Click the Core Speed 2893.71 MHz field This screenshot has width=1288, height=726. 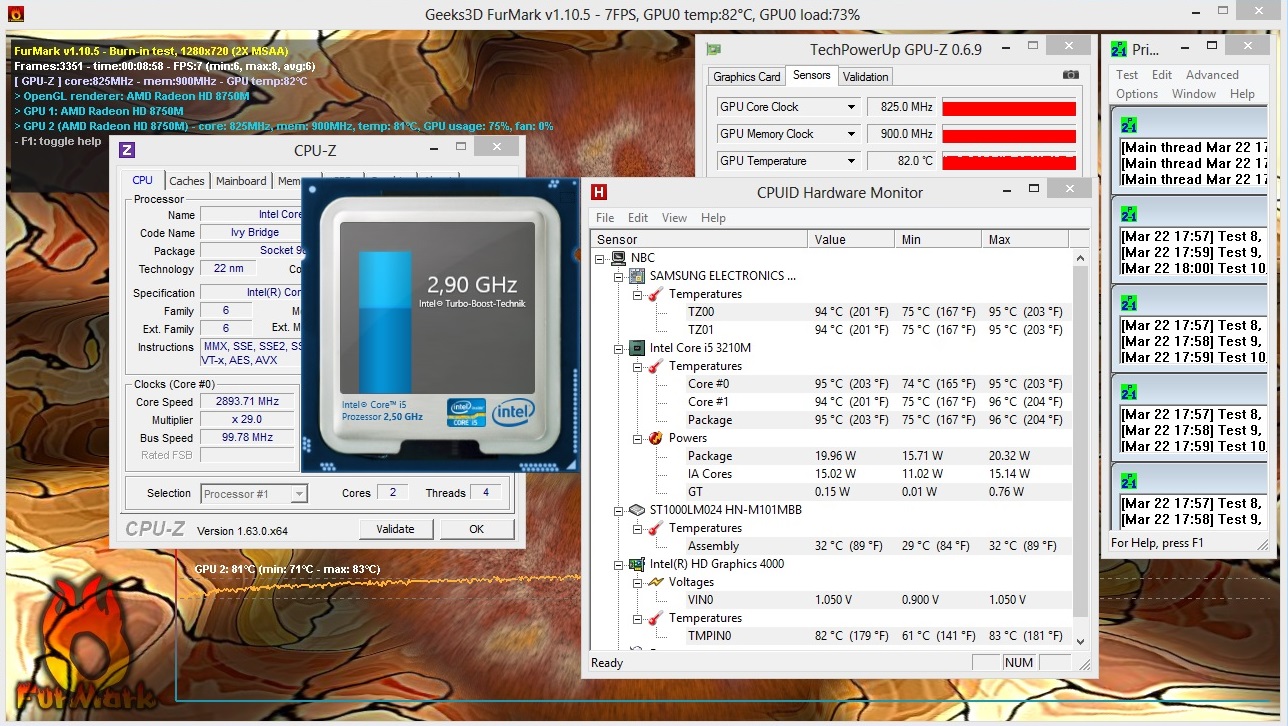(x=247, y=402)
